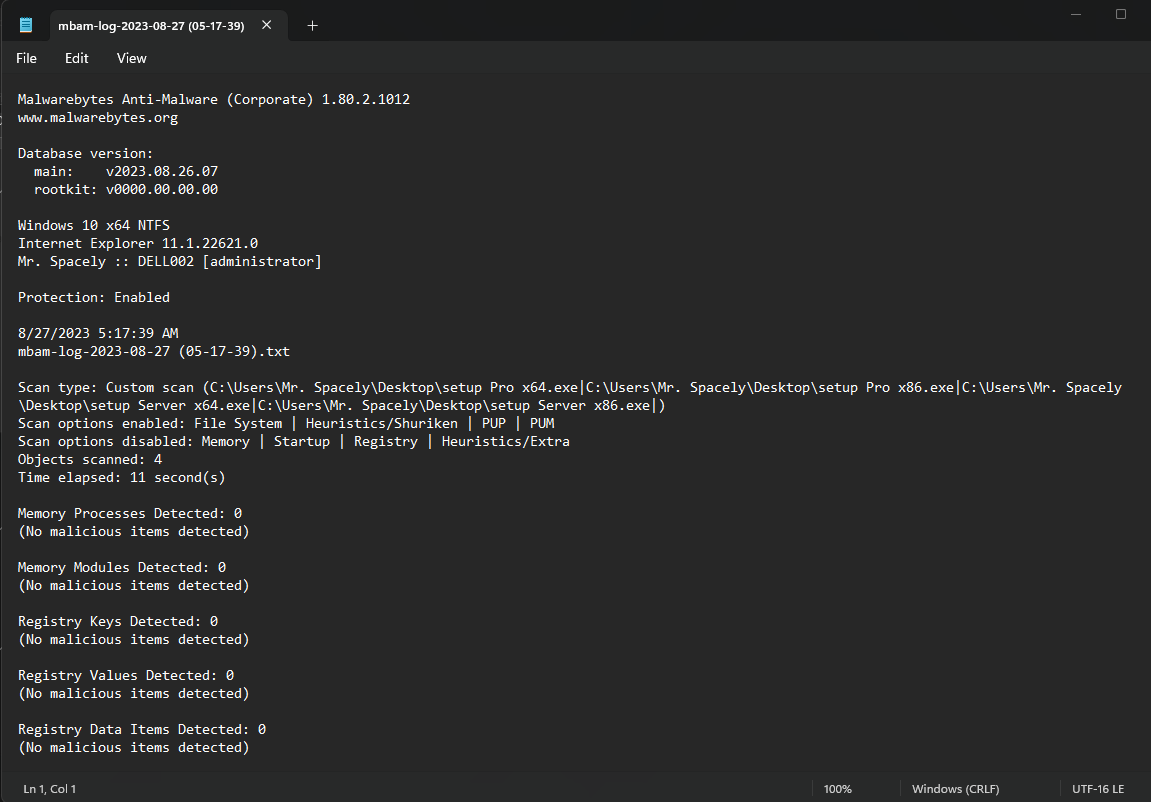The image size is (1151, 802).
Task: Click the Time elapsed: 11 second(s) line
Action: click(x=121, y=477)
